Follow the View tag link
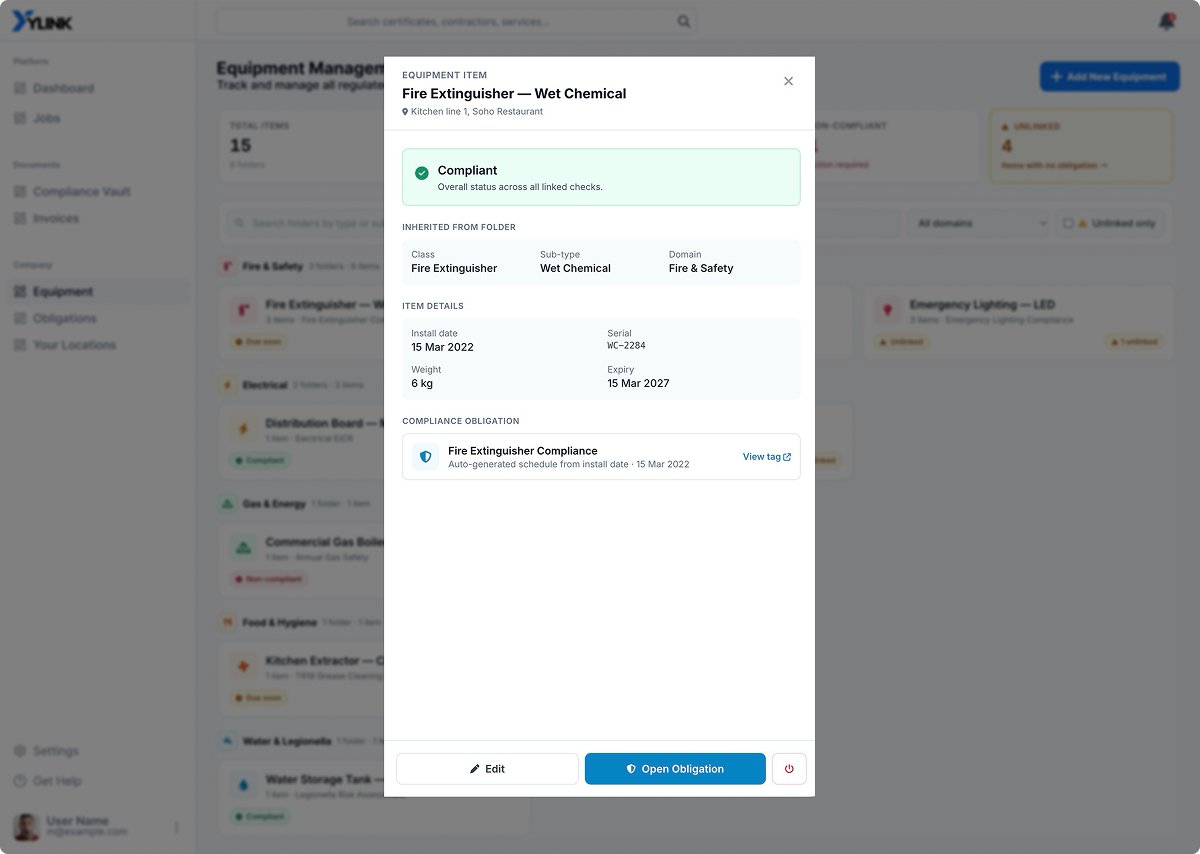This screenshot has width=1200, height=854. (766, 457)
